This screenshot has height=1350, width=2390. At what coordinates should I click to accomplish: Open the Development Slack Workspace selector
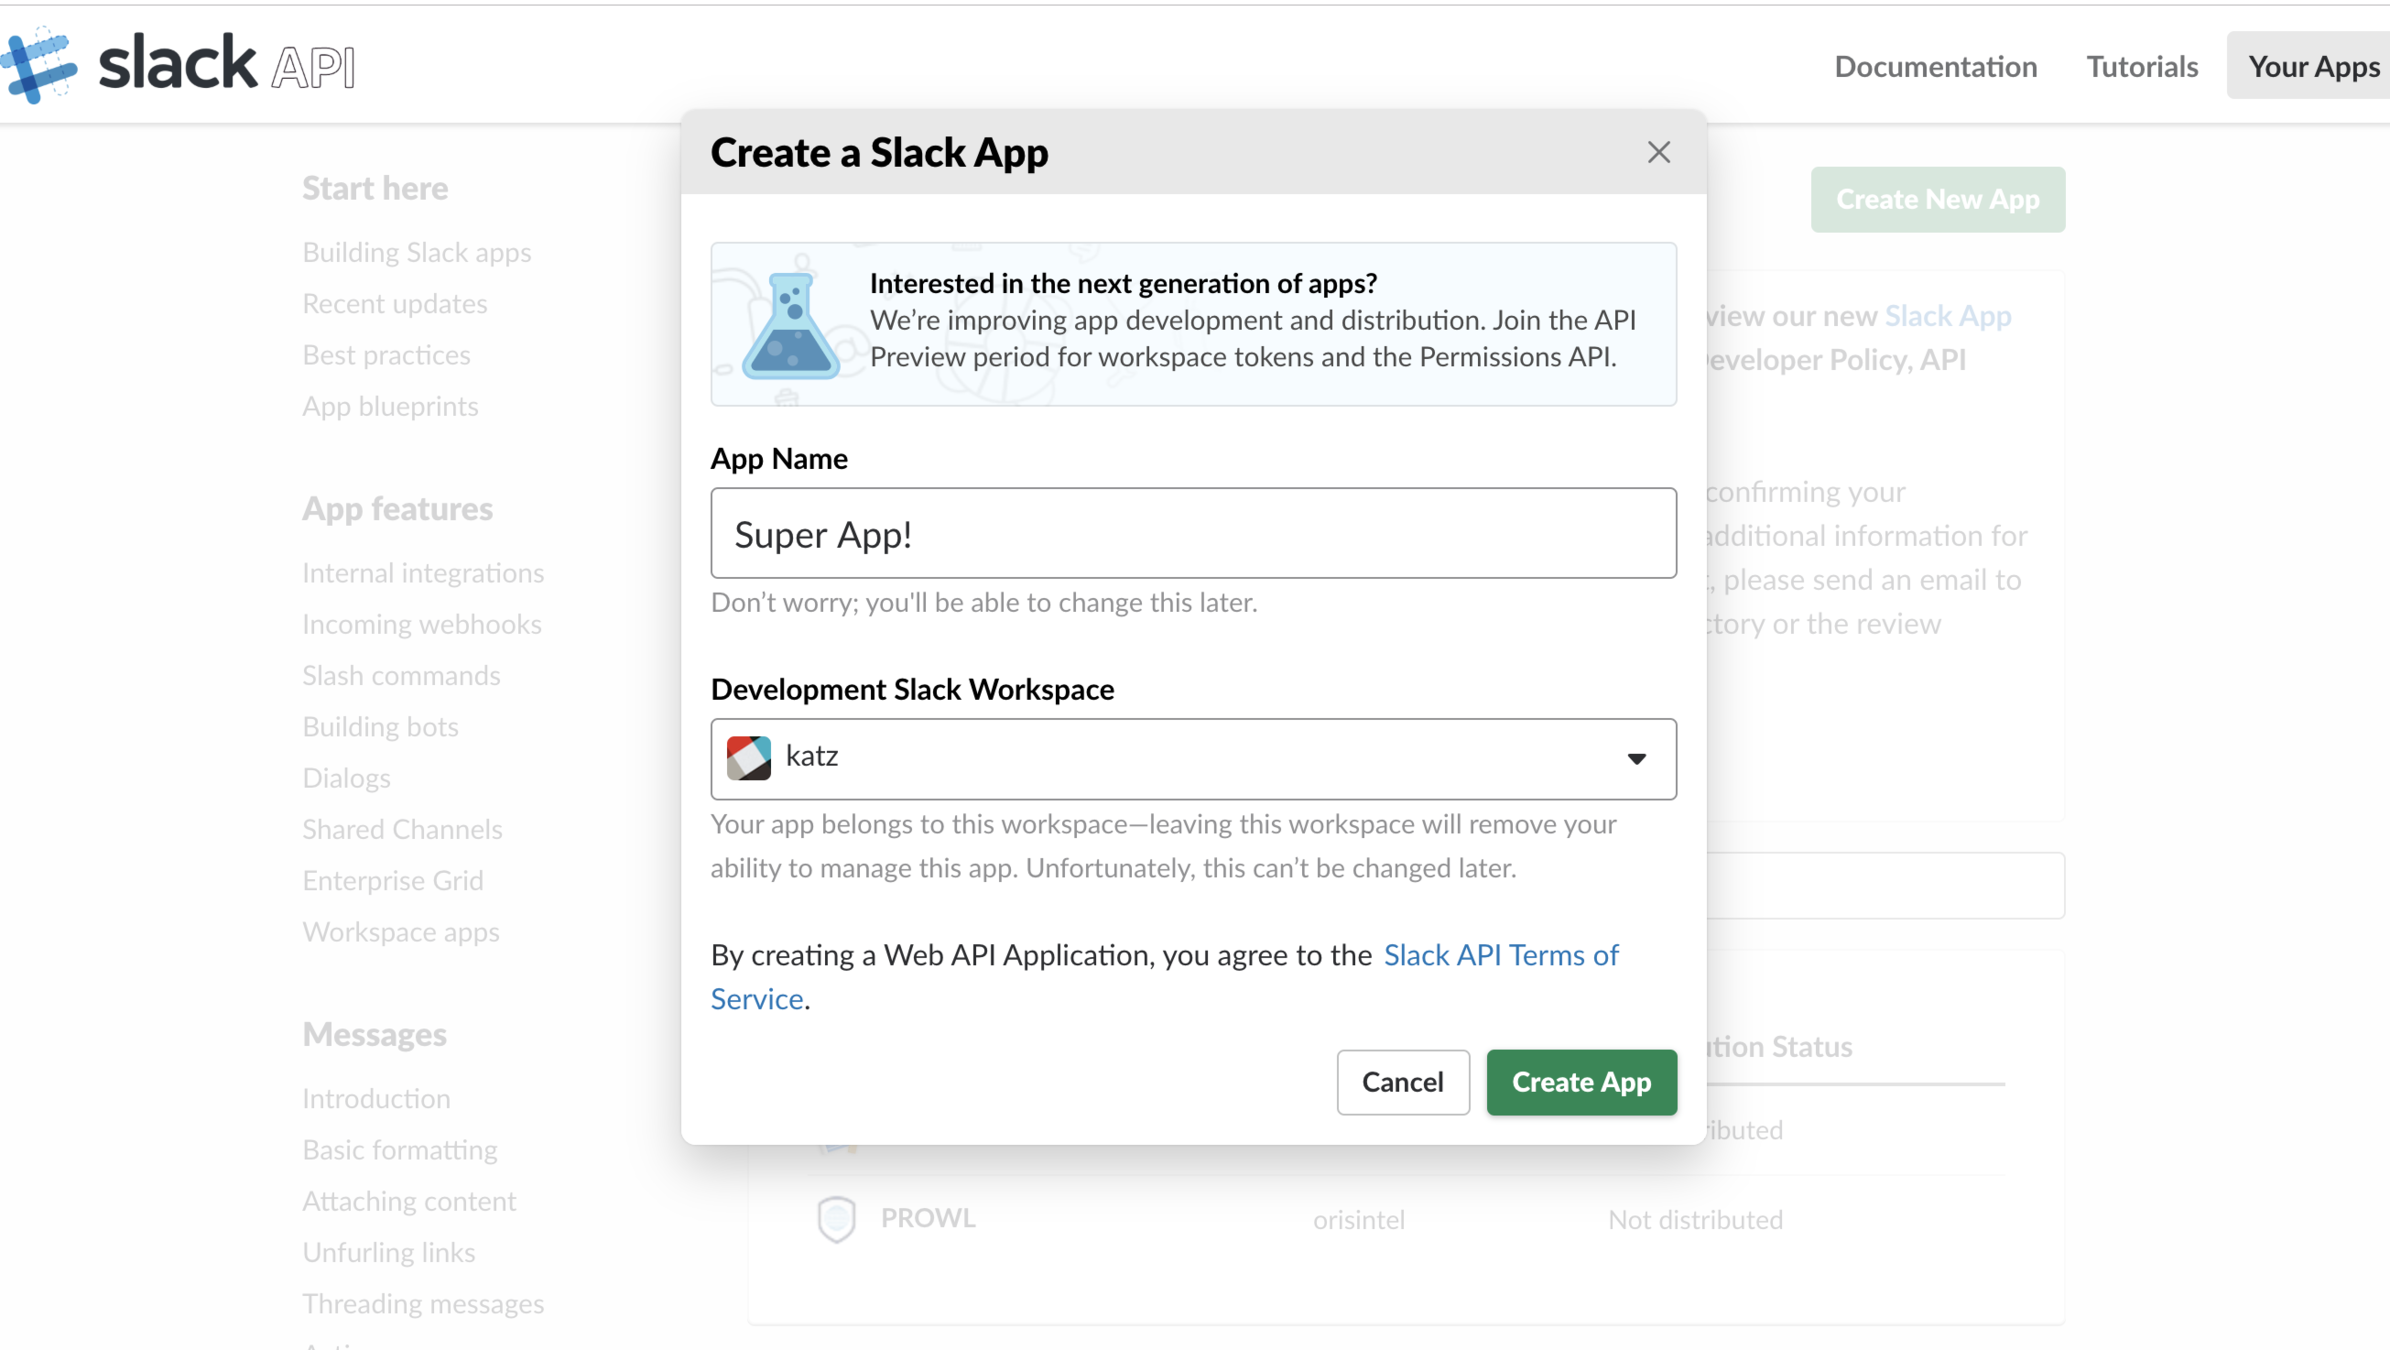1192,758
